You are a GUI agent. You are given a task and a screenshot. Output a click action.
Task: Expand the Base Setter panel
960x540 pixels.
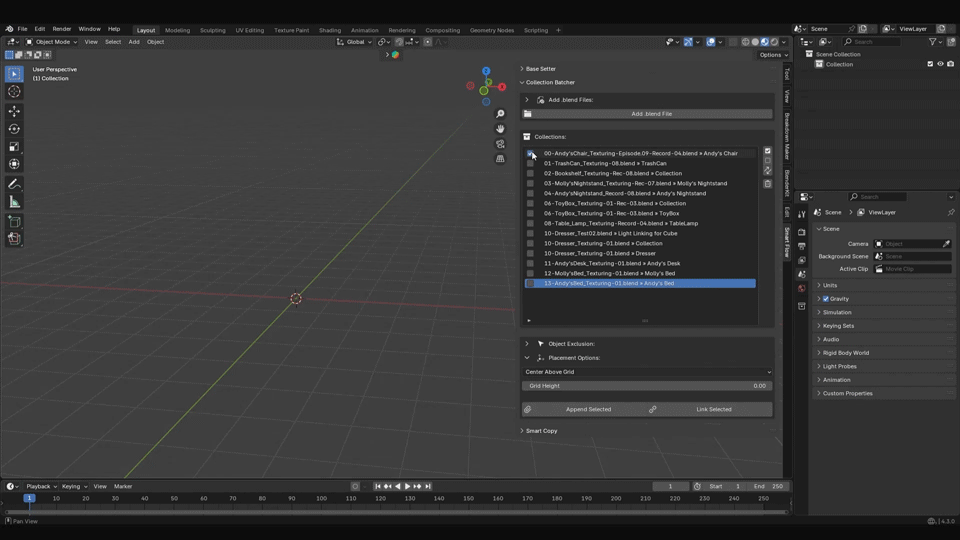tap(540, 69)
